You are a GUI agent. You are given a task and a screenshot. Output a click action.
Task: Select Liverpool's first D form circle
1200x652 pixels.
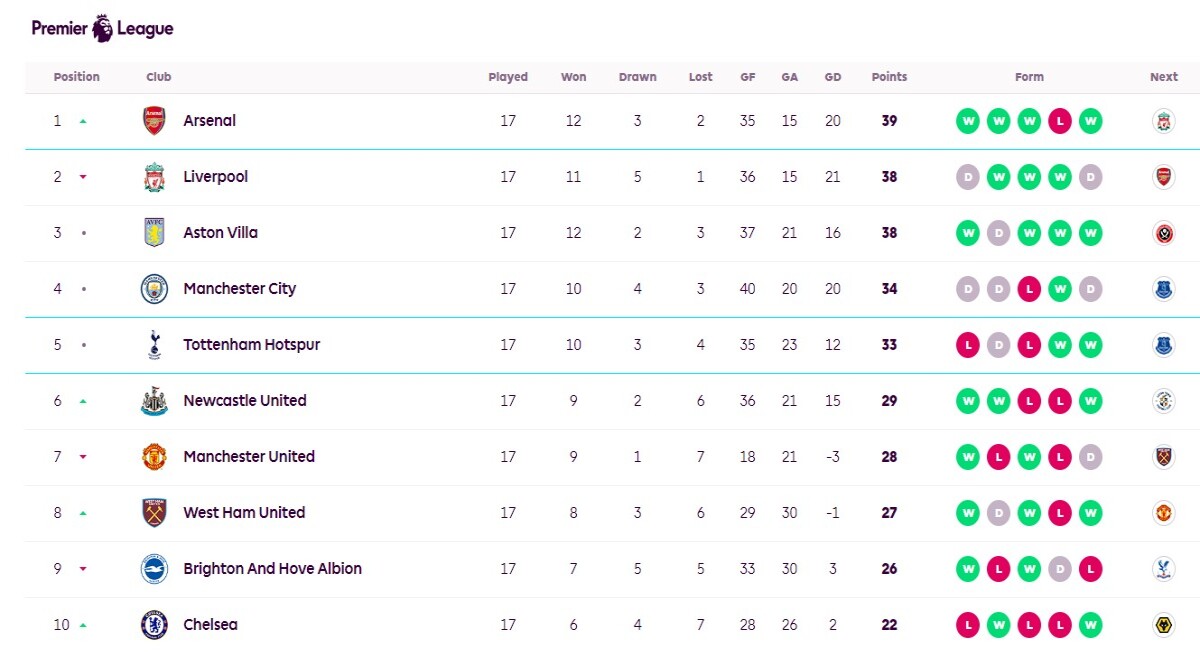click(967, 177)
